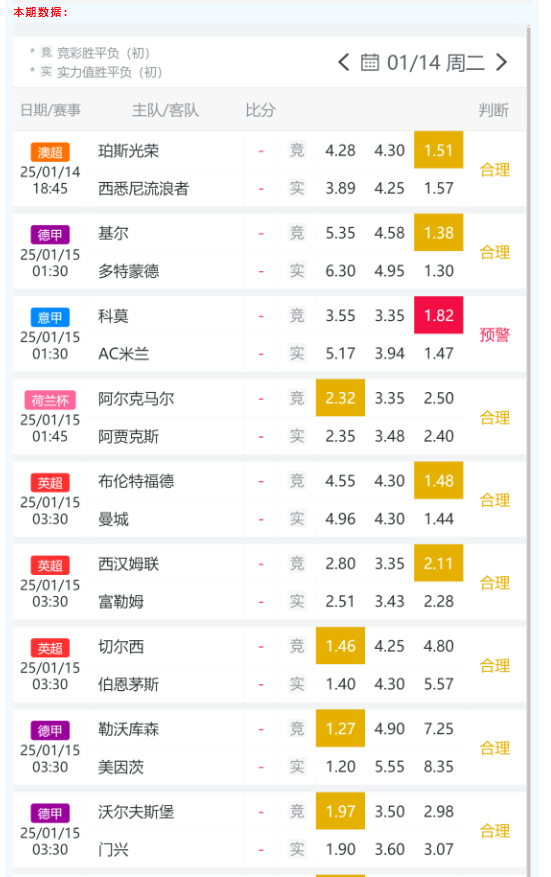Select highlighted 1.46 odds for 切尔西
551x877 pixels.
pos(340,646)
